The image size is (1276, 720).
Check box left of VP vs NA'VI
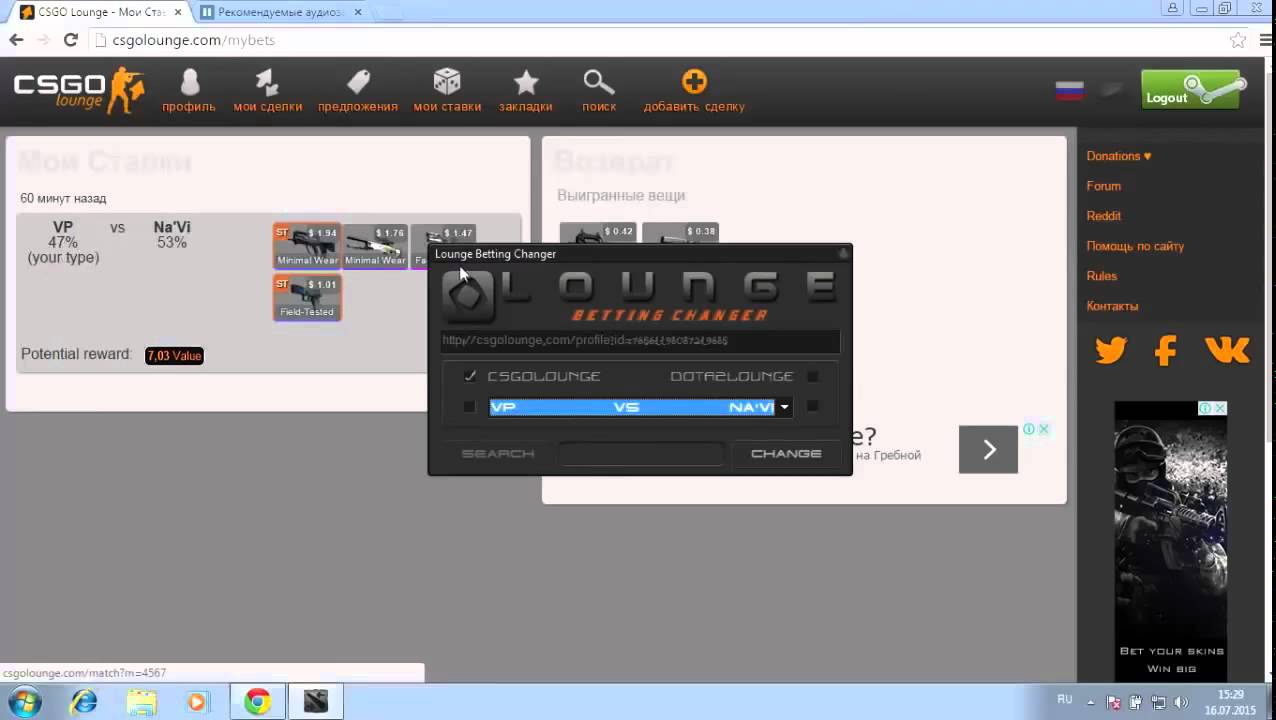pos(469,406)
